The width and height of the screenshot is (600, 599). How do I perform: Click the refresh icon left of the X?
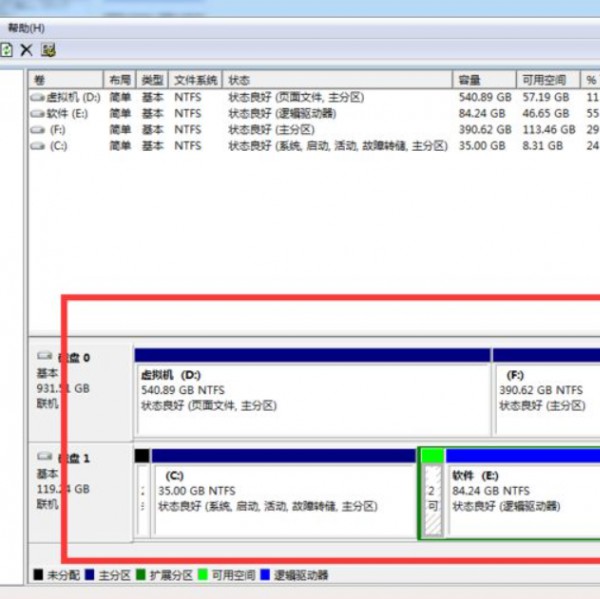pyautogui.click(x=6, y=50)
